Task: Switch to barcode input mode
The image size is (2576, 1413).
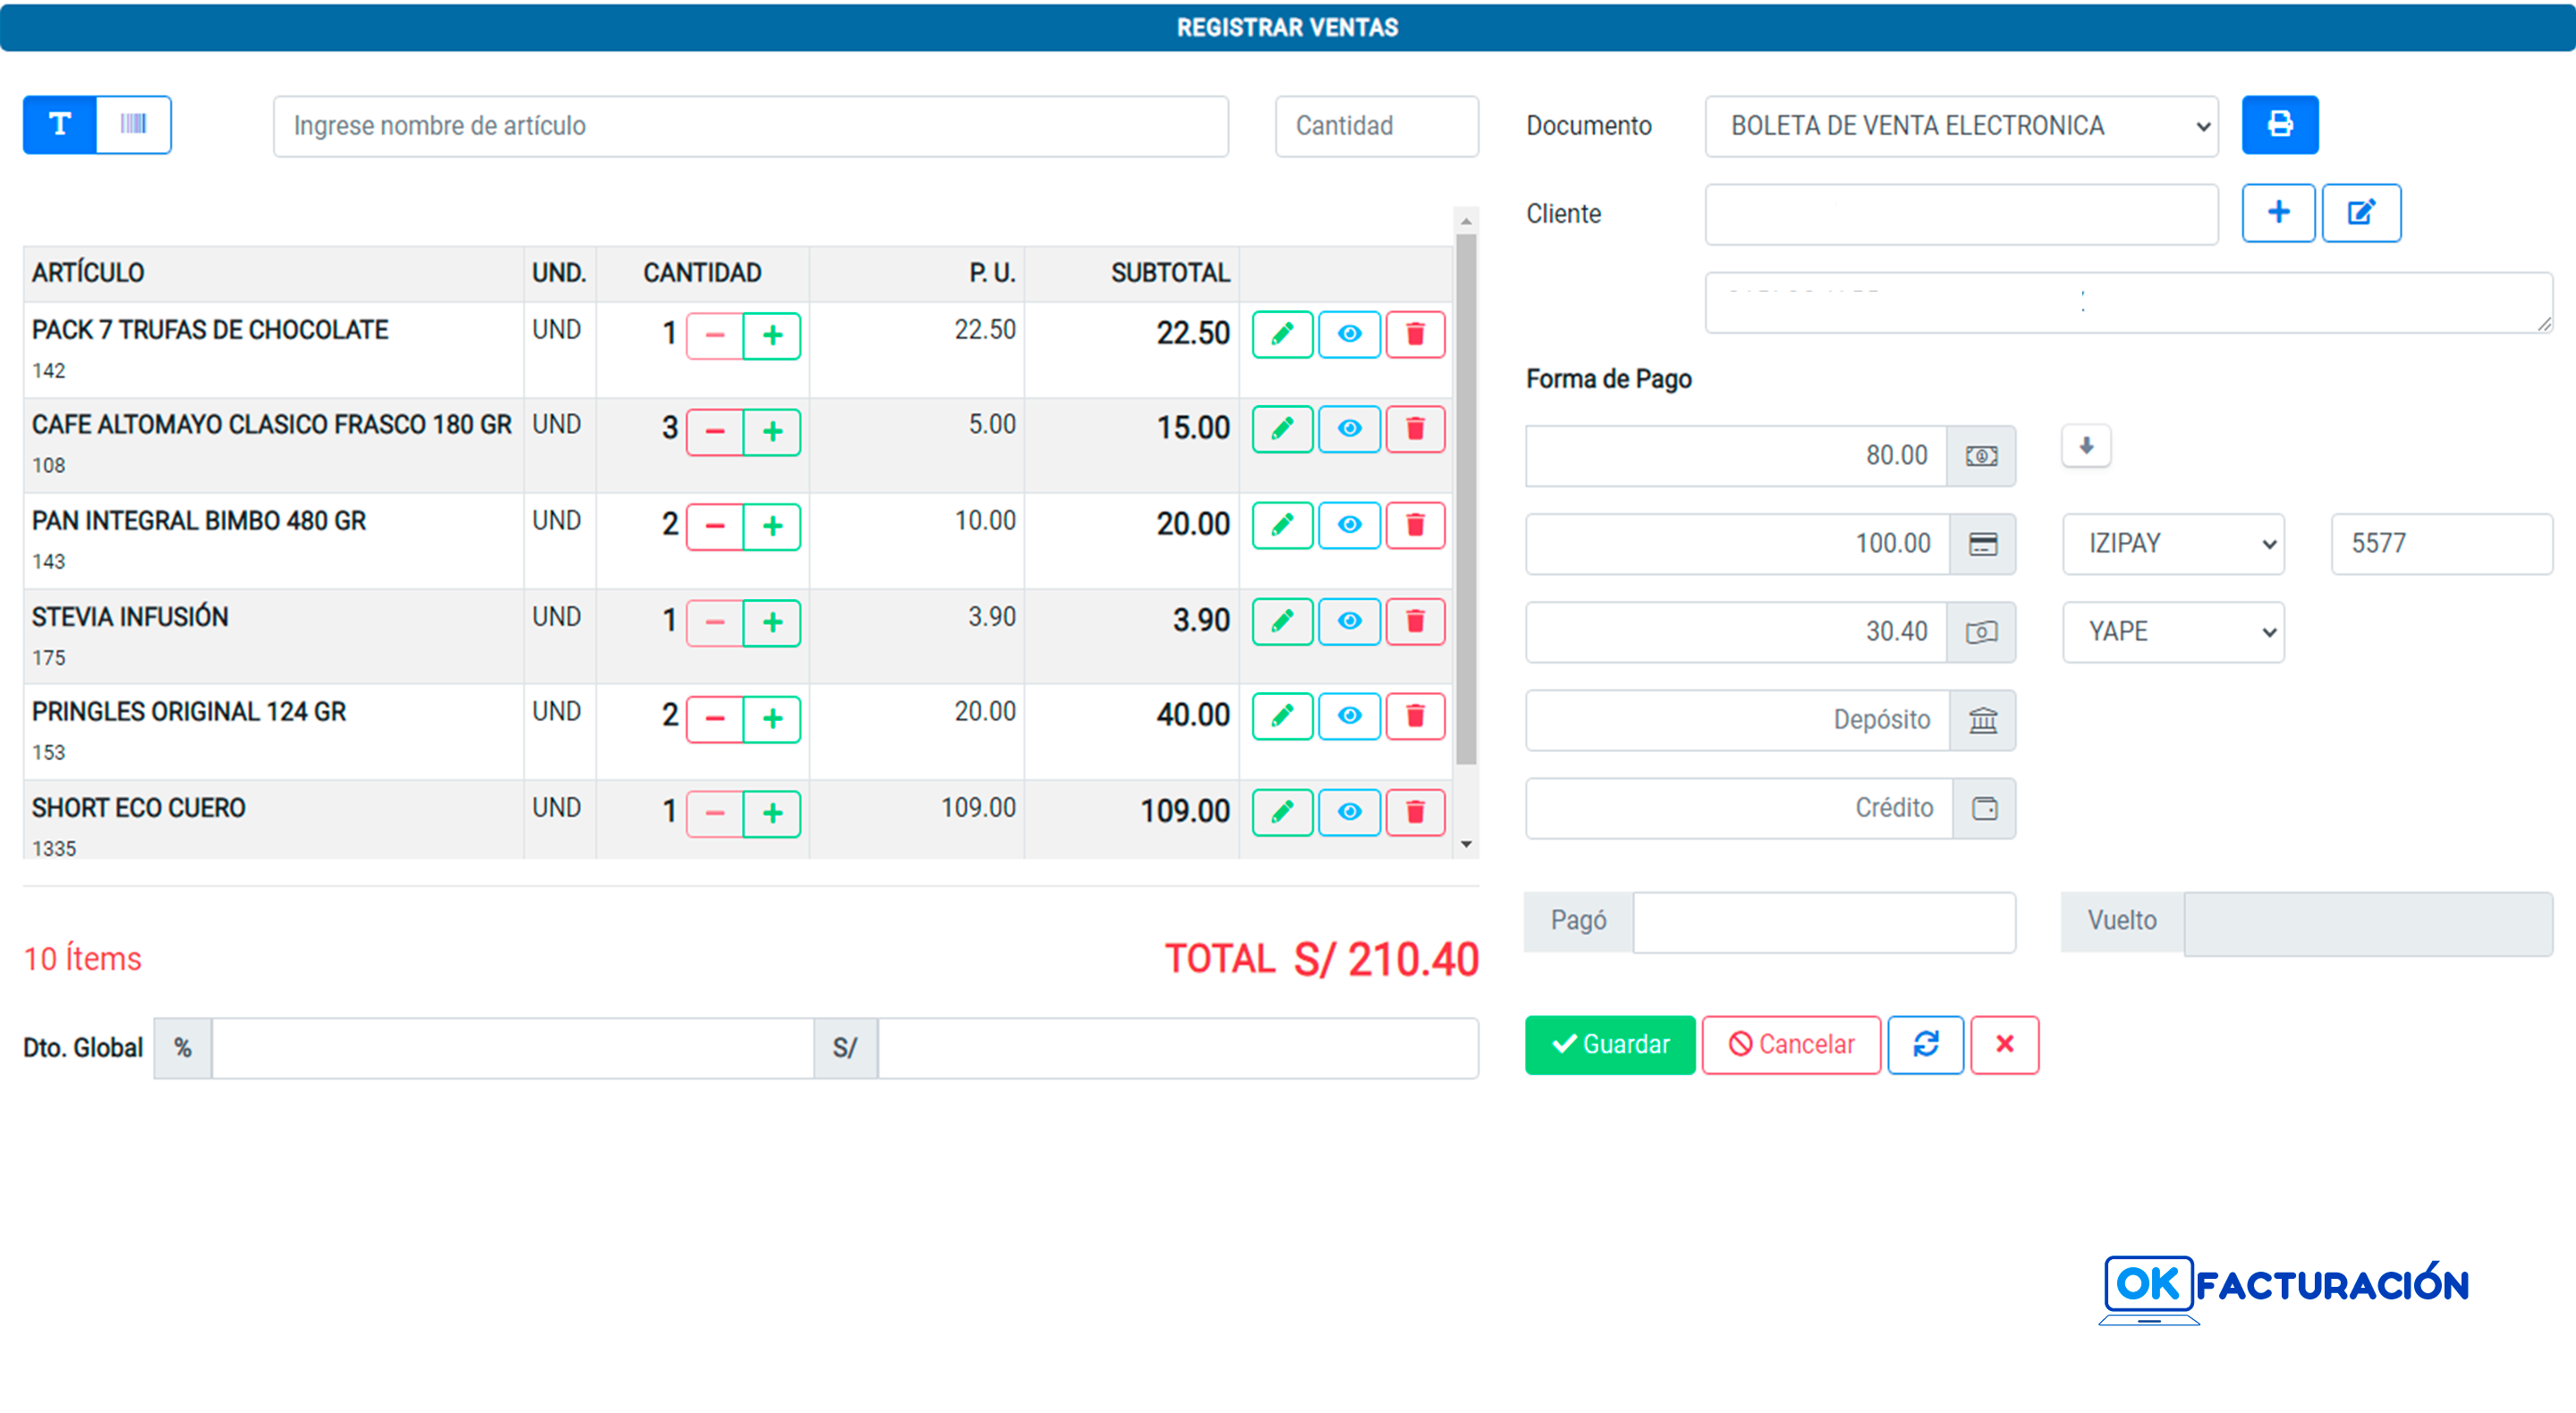Action: (x=133, y=124)
